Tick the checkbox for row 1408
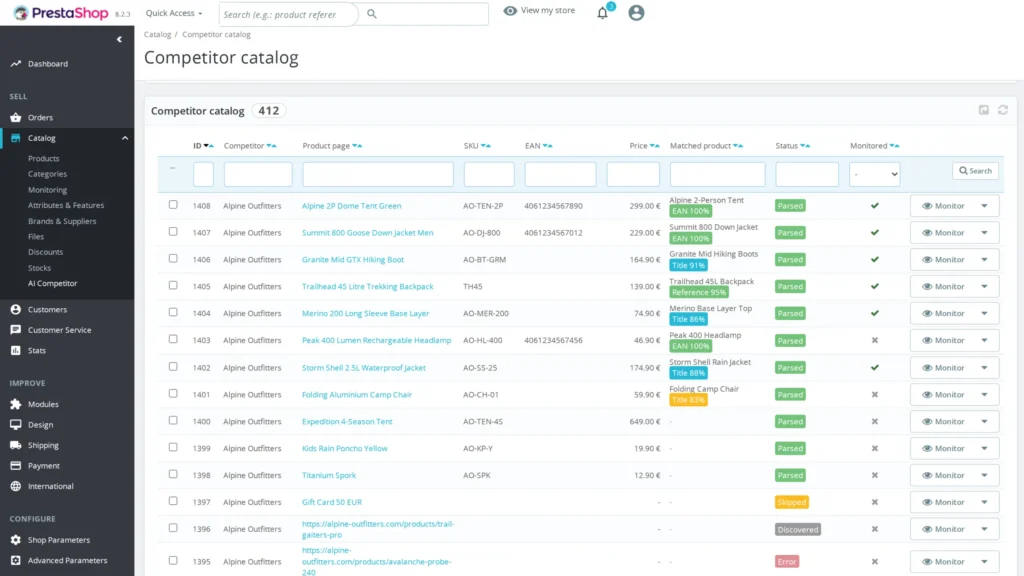Screen dimensions: 1024x576 (x=173, y=204)
